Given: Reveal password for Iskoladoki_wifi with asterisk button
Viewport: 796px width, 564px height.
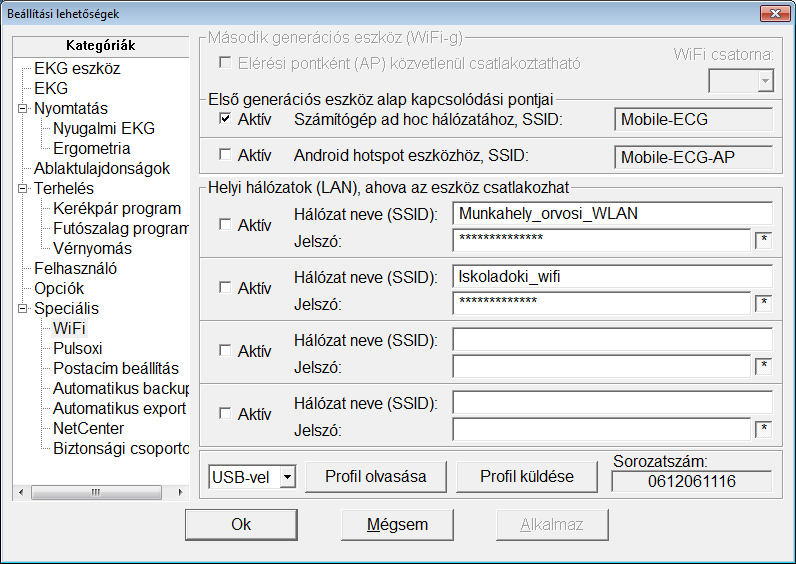Looking at the screenshot, I should [764, 304].
